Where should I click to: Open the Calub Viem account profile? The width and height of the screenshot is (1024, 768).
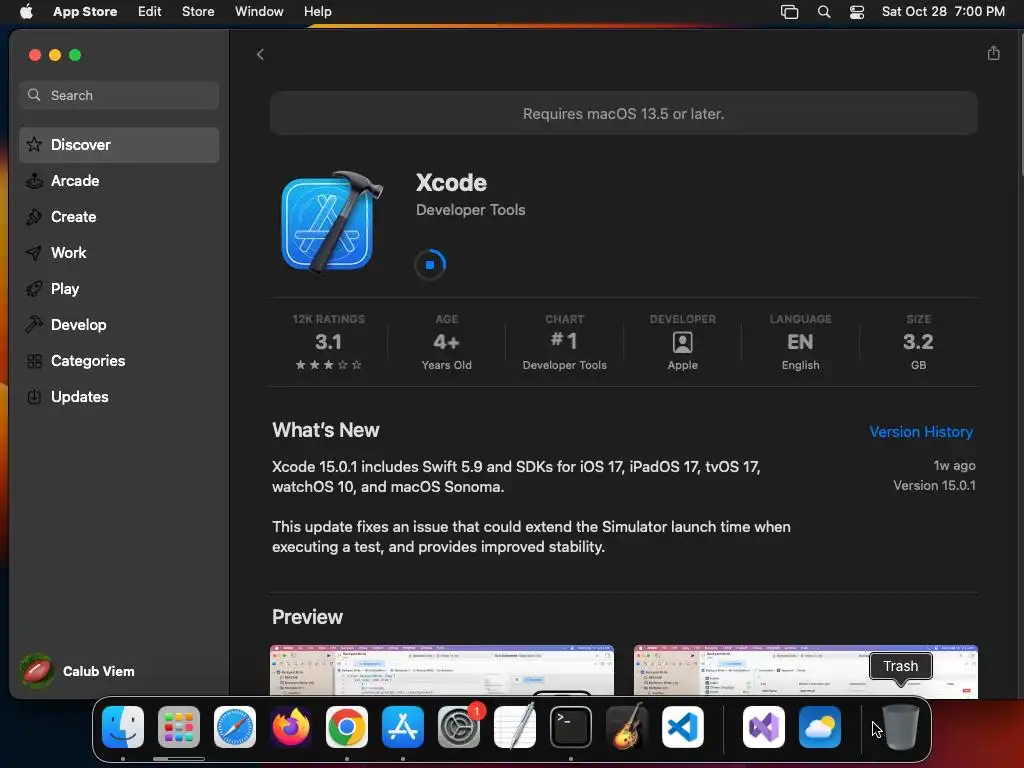(77, 671)
